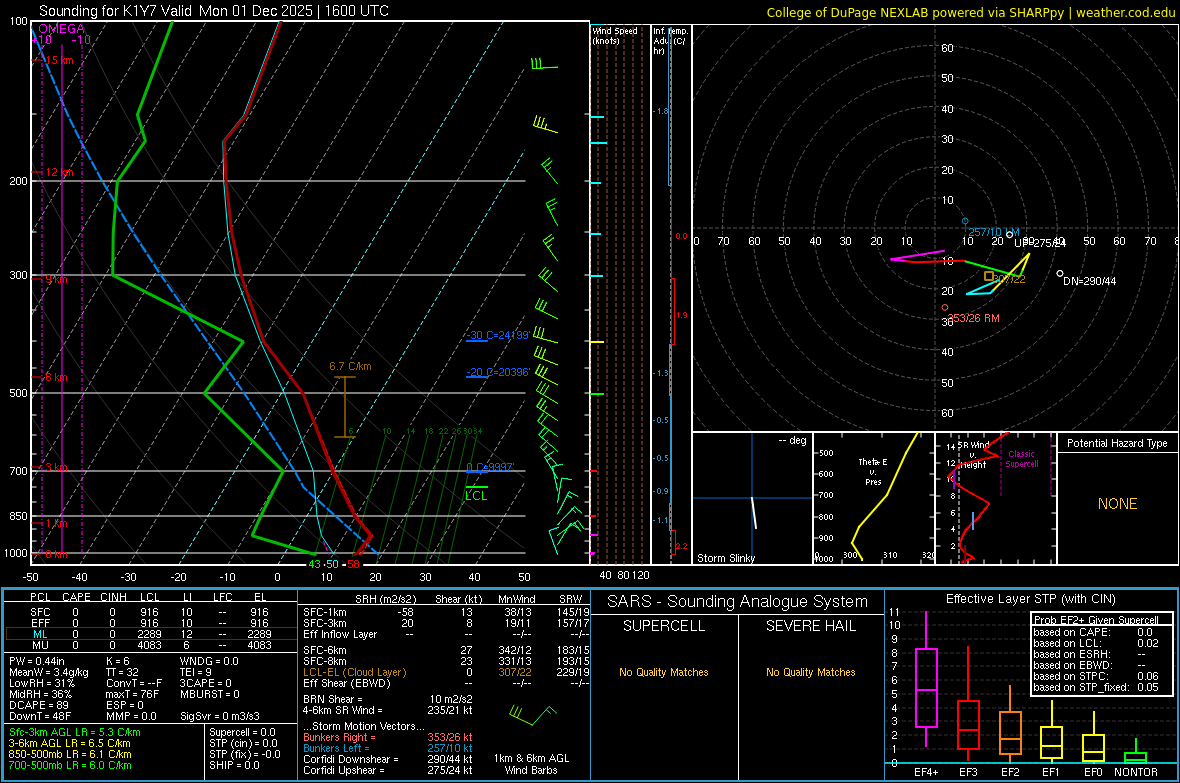Click the based on STPC: 0.06 line
Image resolution: width=1180 pixels, height=783 pixels.
[x=1096, y=676]
